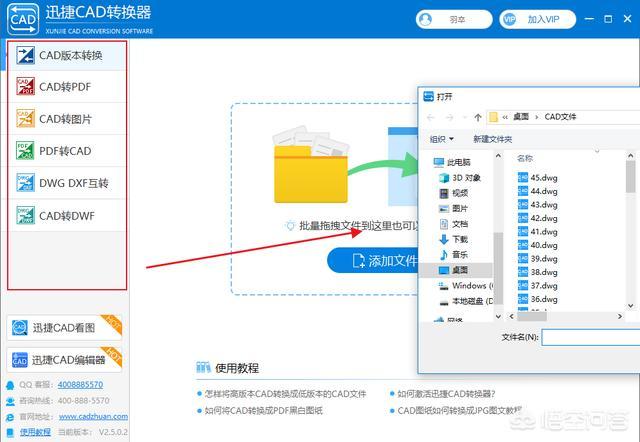Open the user account button
Screen dimensions: 640x442
[454, 19]
